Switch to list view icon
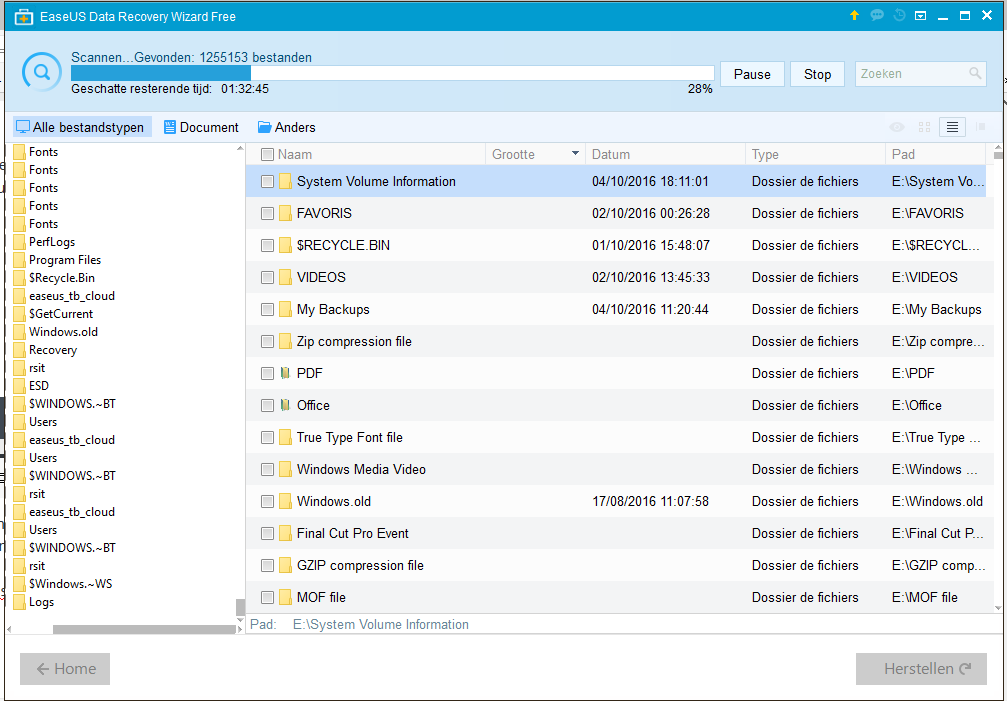 (x=952, y=127)
